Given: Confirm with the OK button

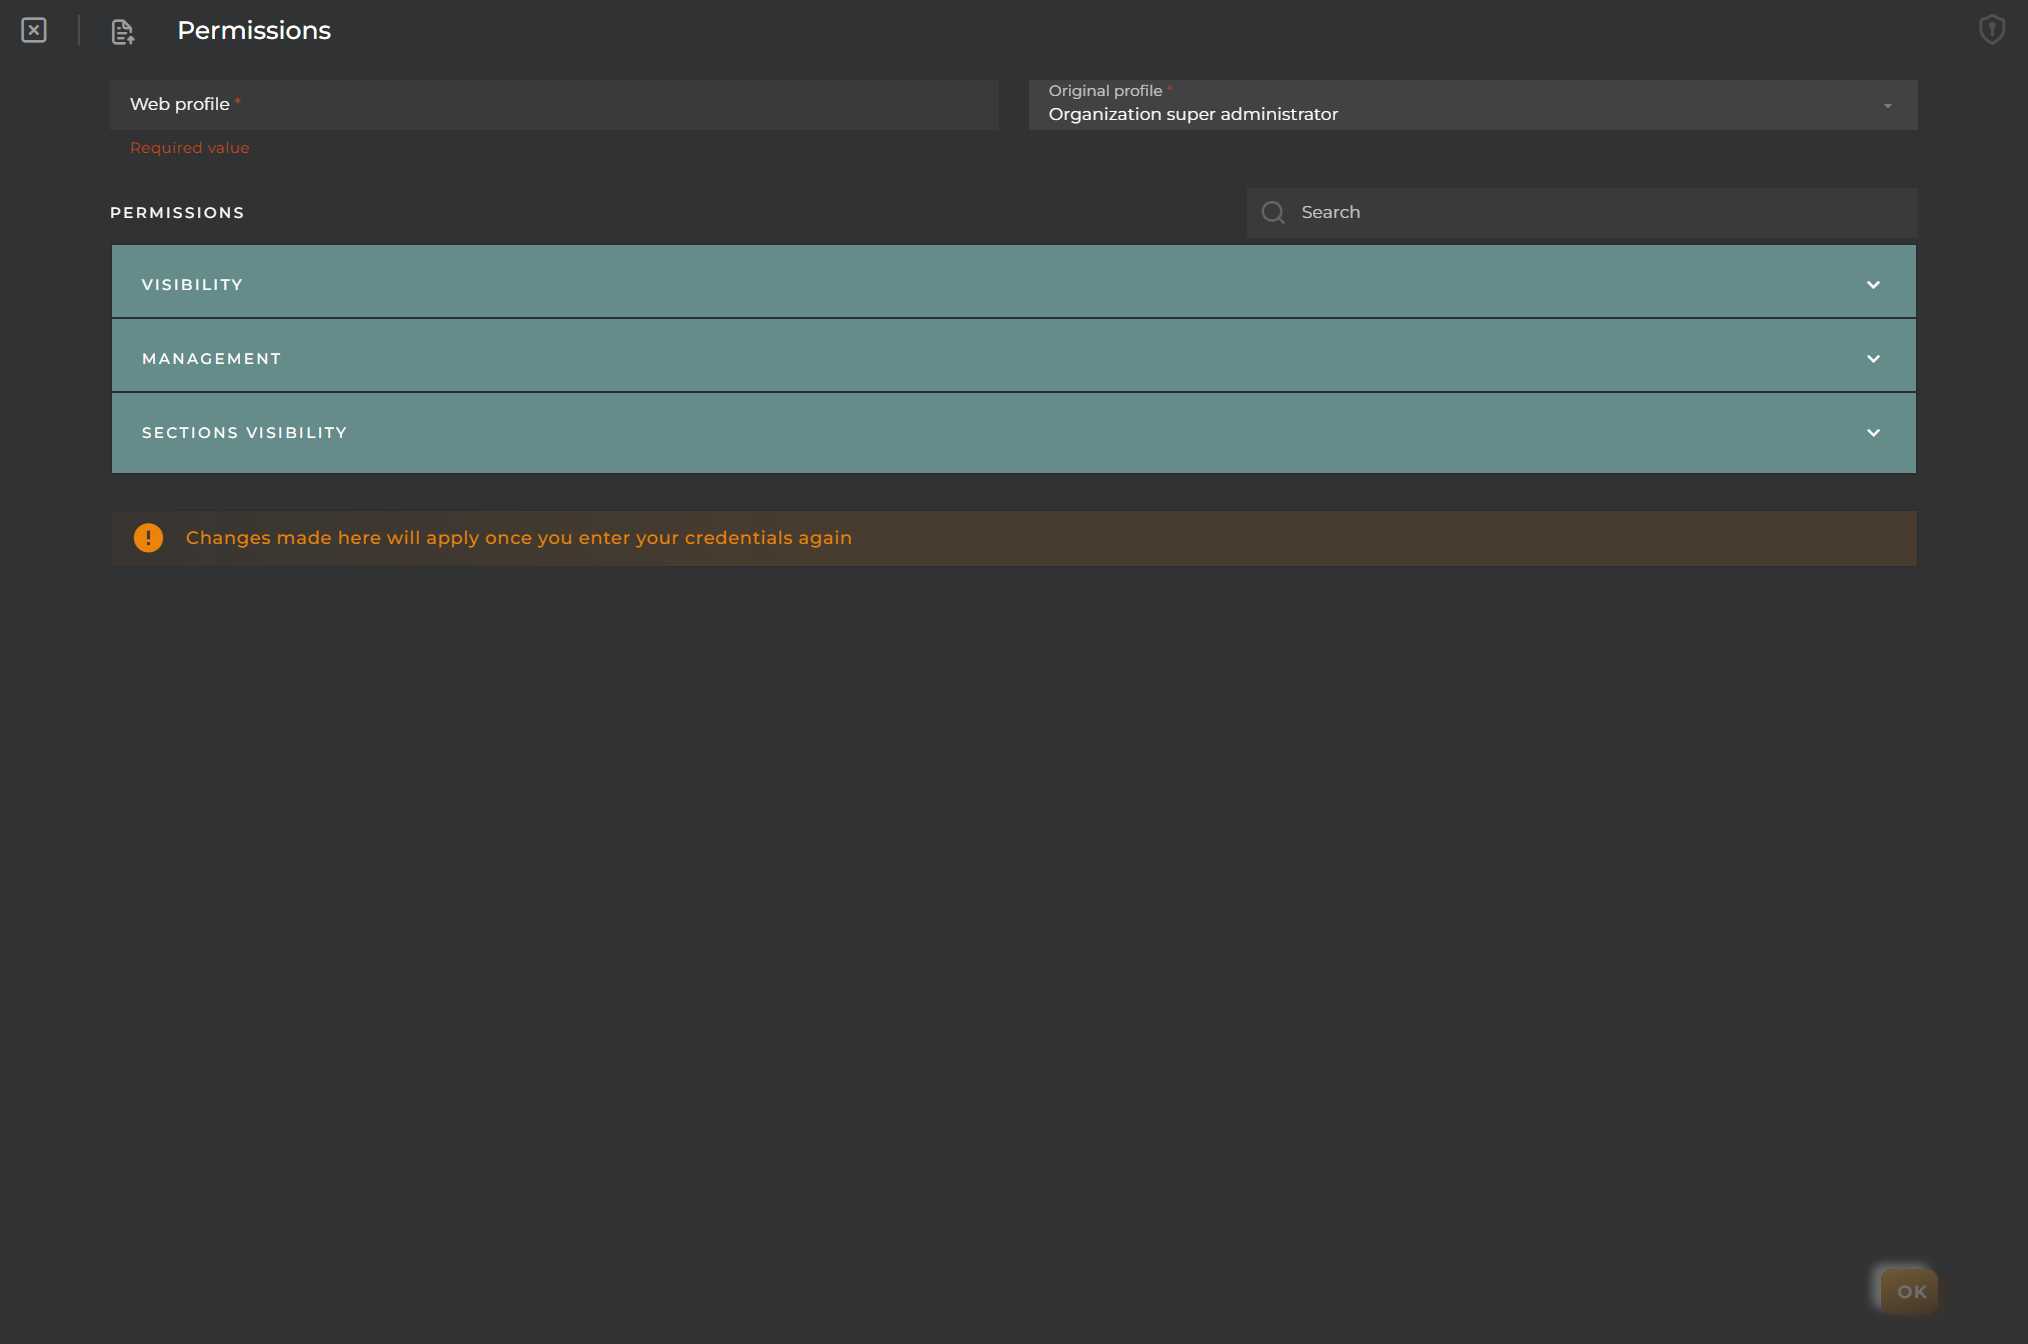Looking at the screenshot, I should pyautogui.click(x=1910, y=1291).
